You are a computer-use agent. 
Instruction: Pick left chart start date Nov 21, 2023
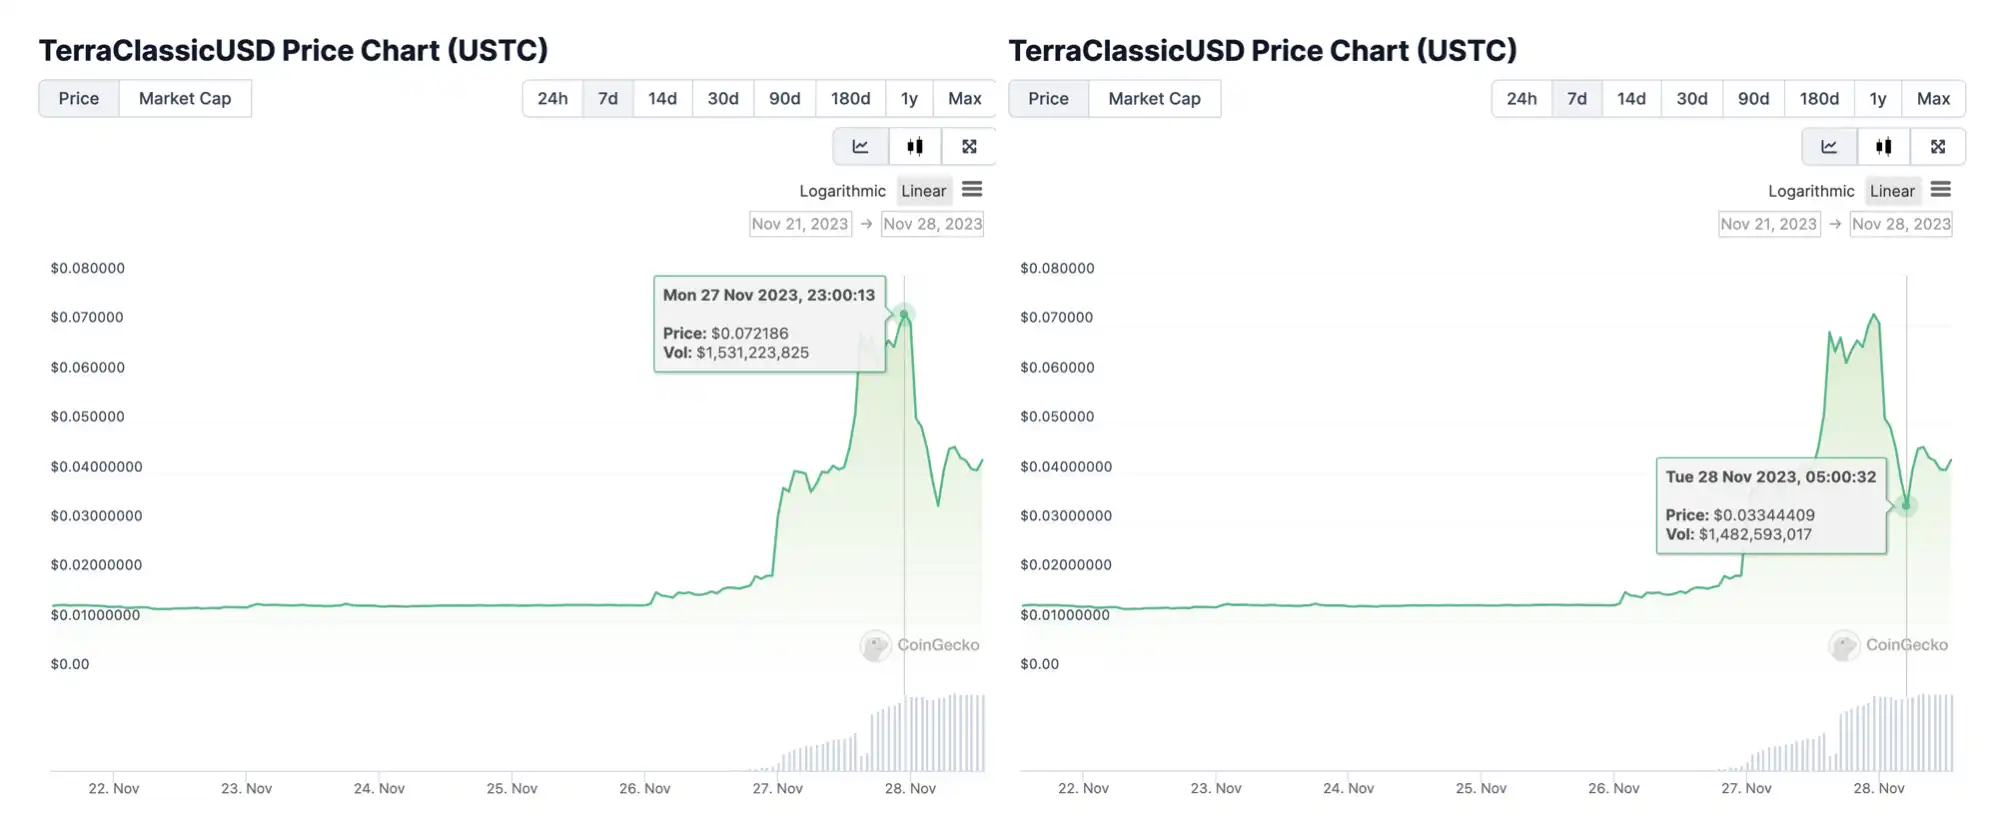click(800, 224)
